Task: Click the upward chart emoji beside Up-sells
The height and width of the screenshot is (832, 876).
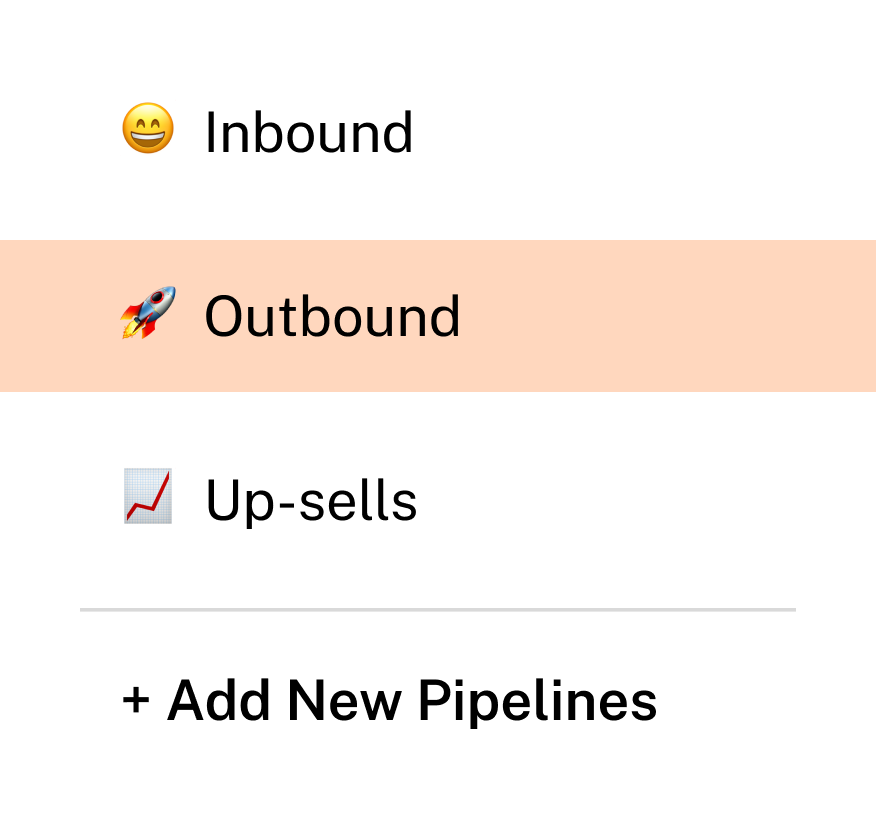Action: [x=148, y=496]
